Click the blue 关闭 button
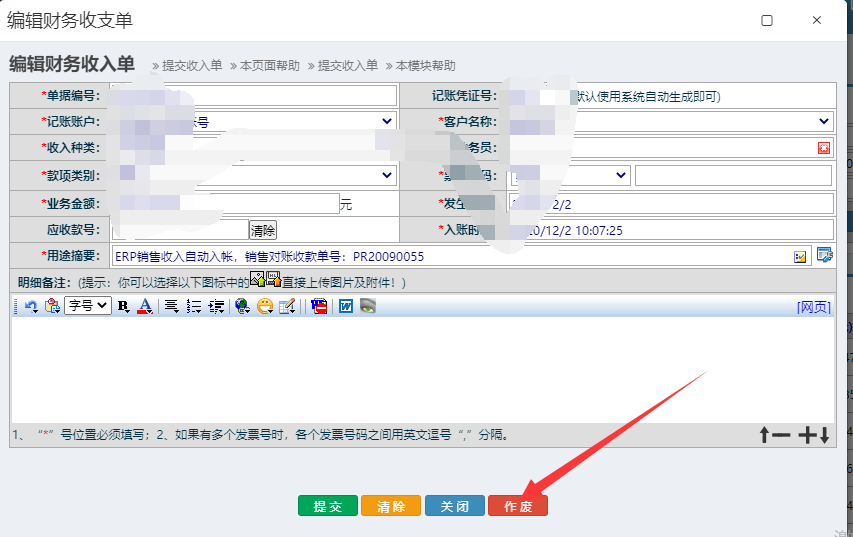This screenshot has height=537, width=853. [x=455, y=505]
